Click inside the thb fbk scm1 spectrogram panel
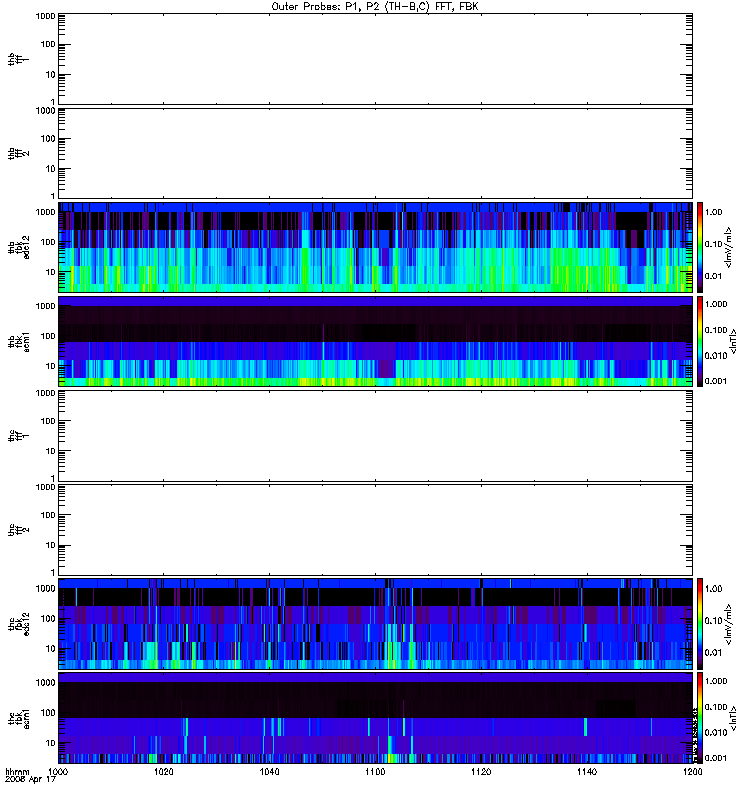Viewport: 750px width, 800px height. [376, 341]
